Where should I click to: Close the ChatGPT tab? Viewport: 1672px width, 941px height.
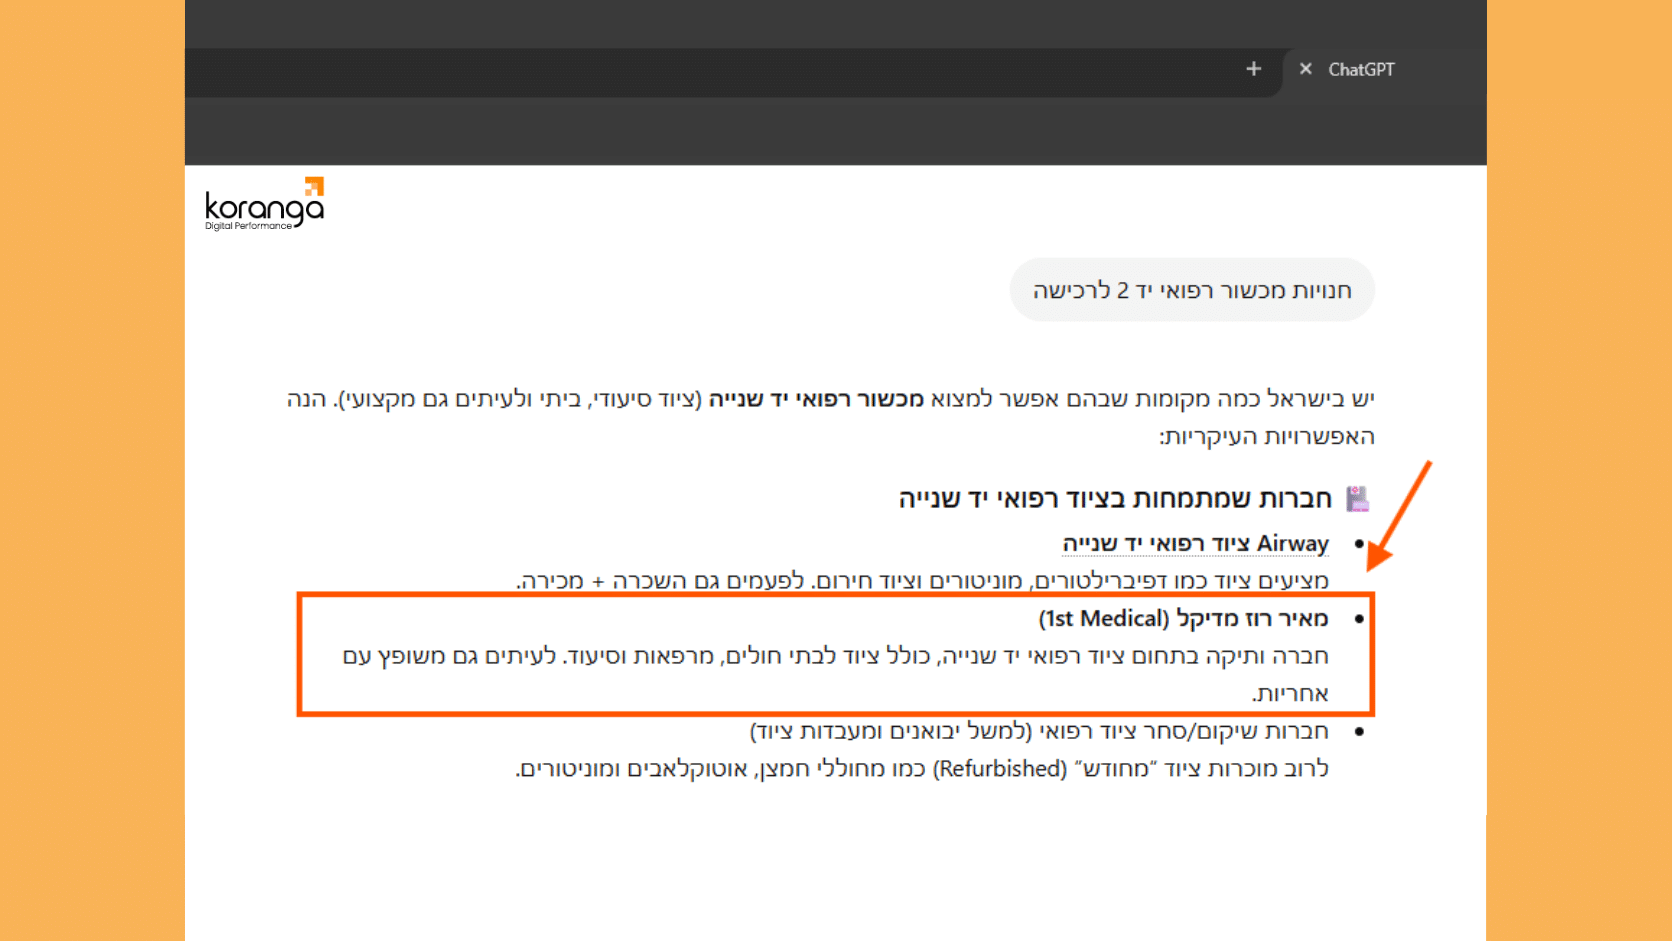point(1305,69)
